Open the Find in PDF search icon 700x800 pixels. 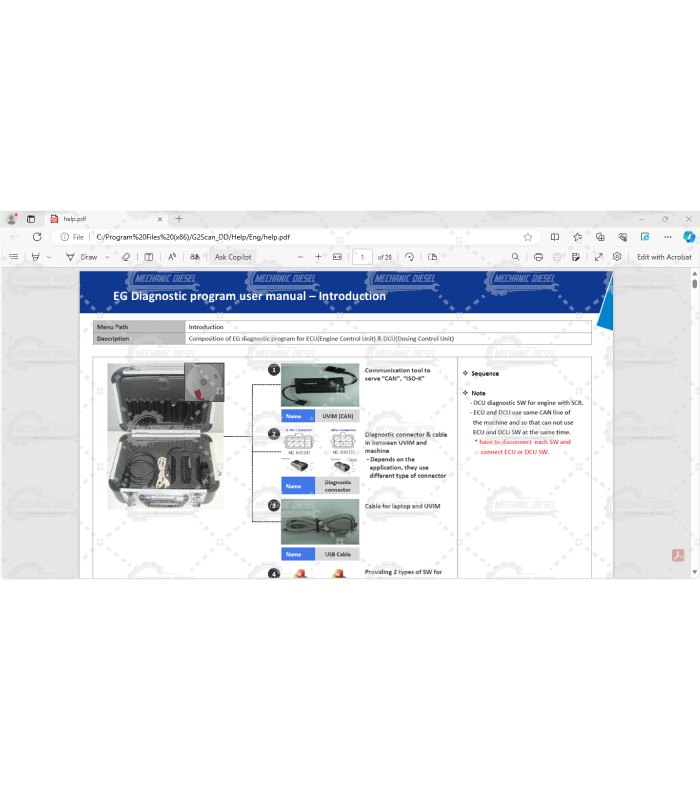(516, 257)
